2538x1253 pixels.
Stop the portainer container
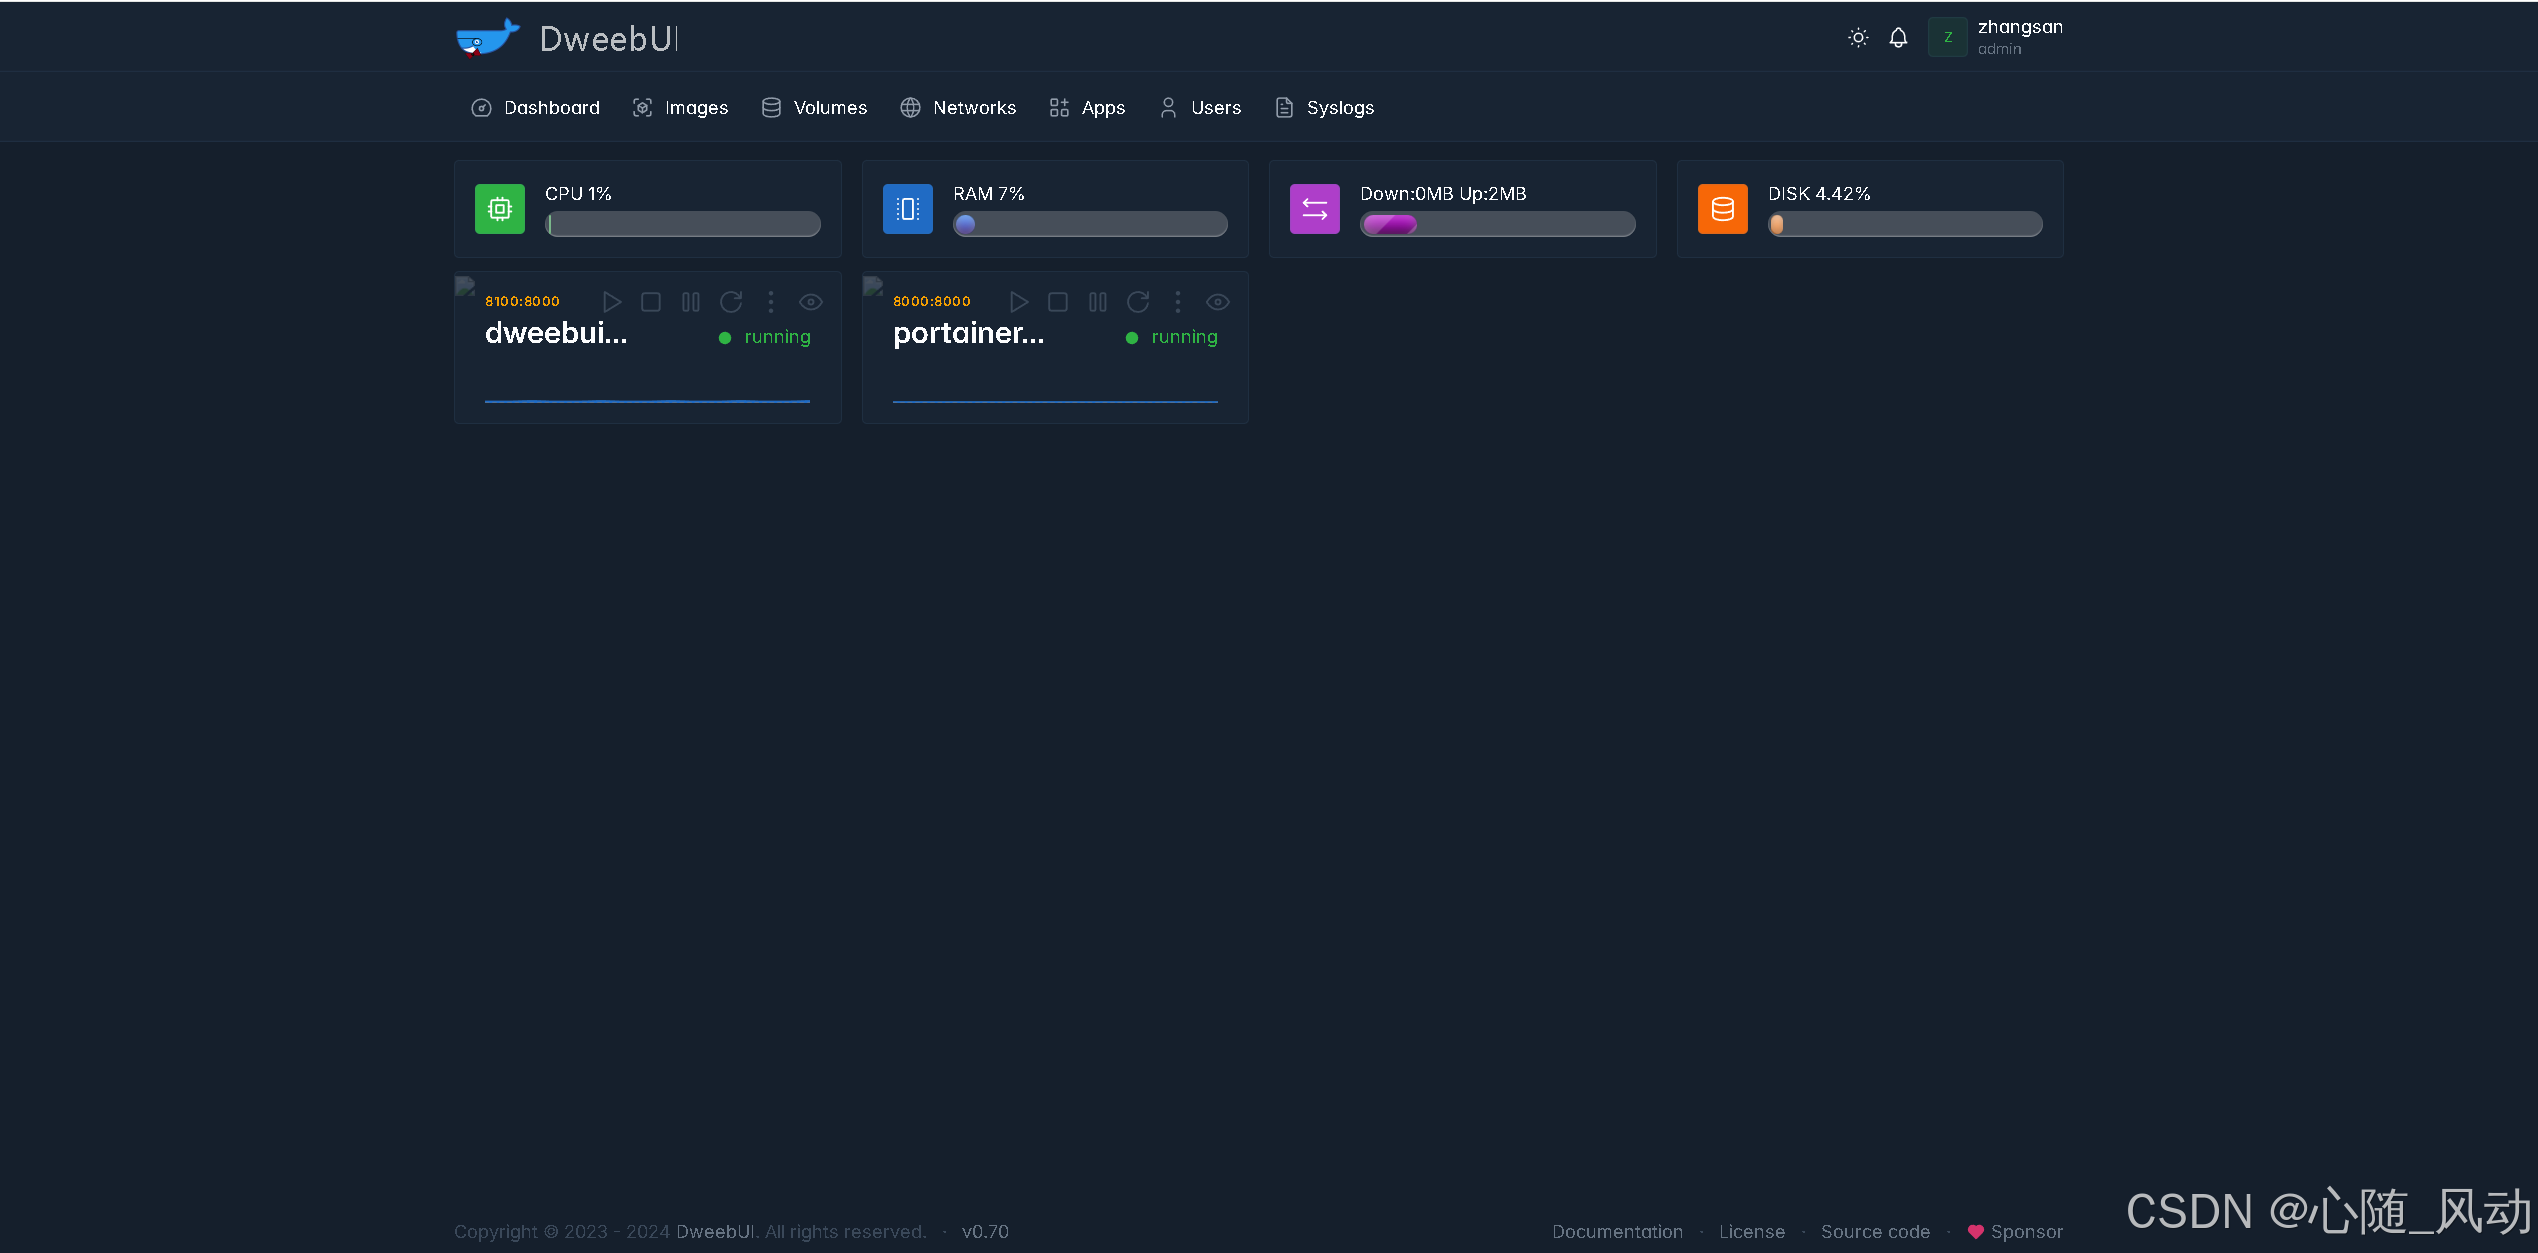[1058, 302]
